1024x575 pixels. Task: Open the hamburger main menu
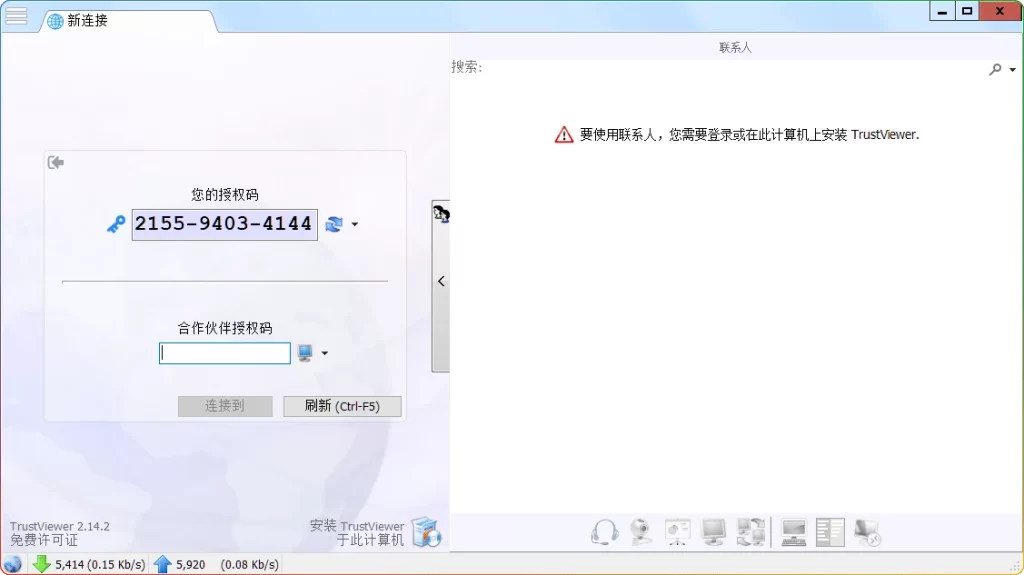tap(16, 16)
